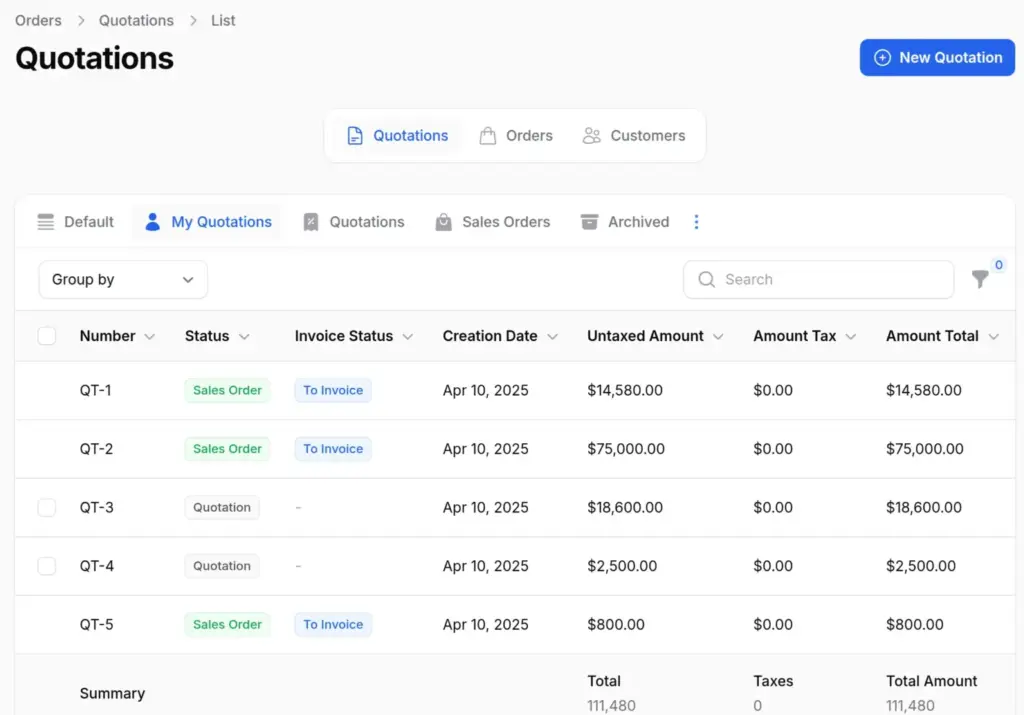Click the New Quotation button

[937, 58]
